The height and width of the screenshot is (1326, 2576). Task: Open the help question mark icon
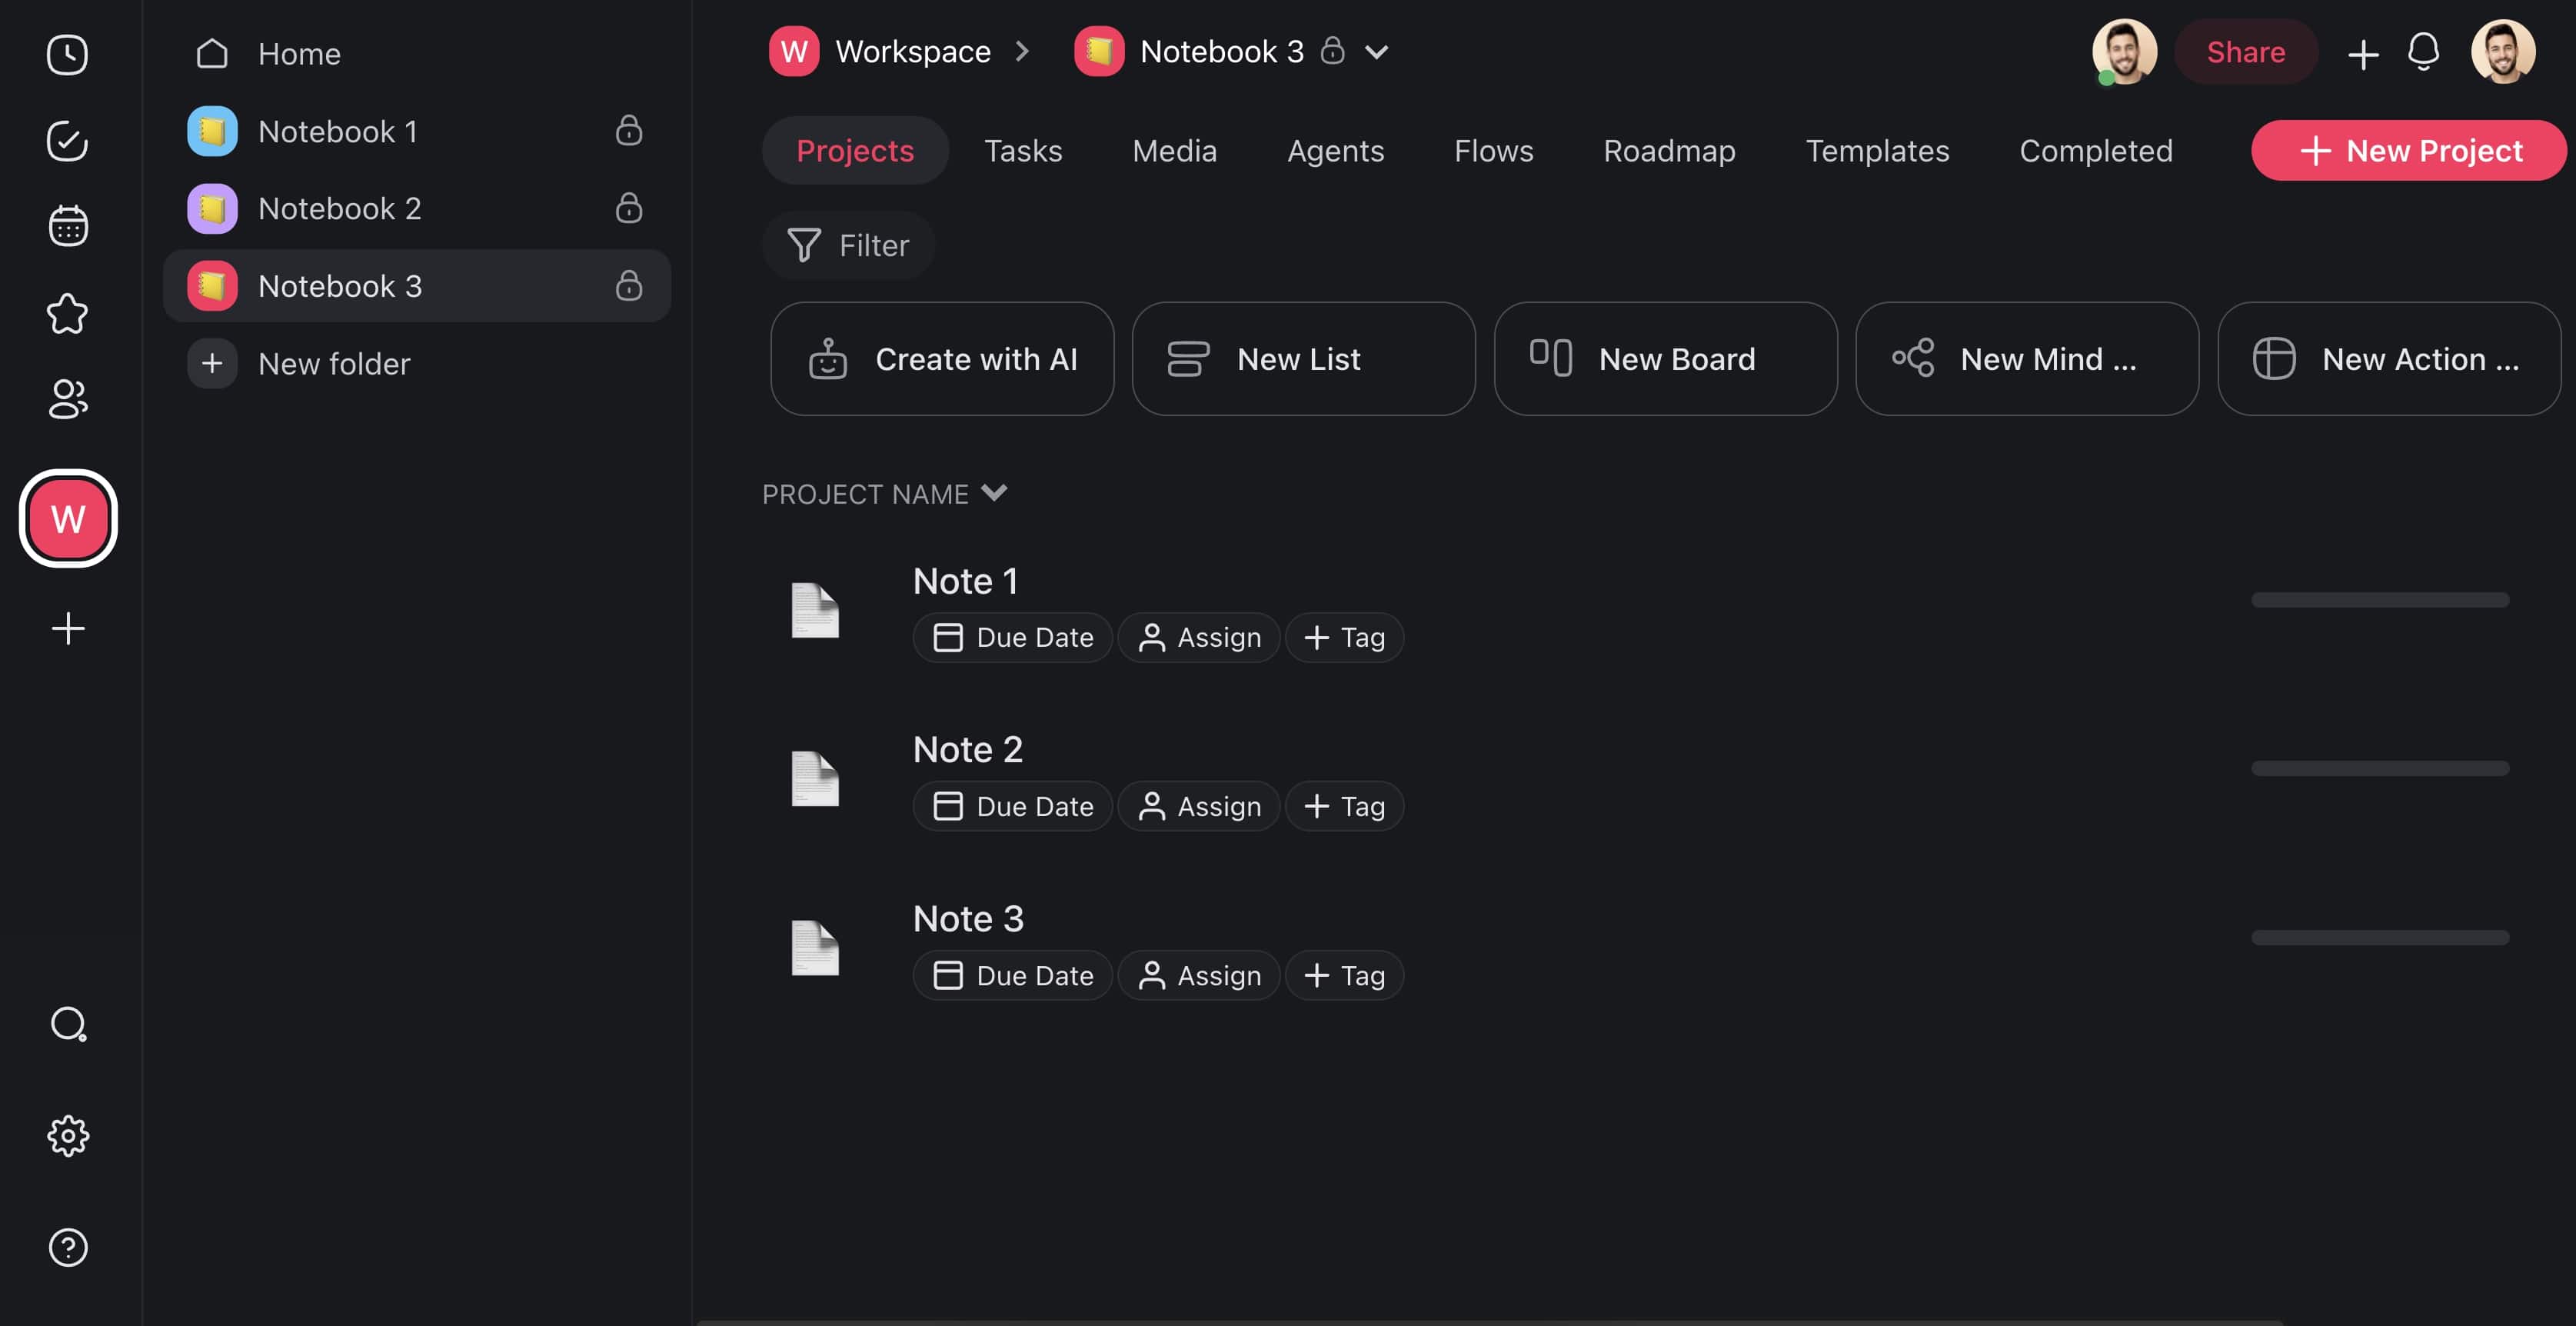tap(68, 1247)
